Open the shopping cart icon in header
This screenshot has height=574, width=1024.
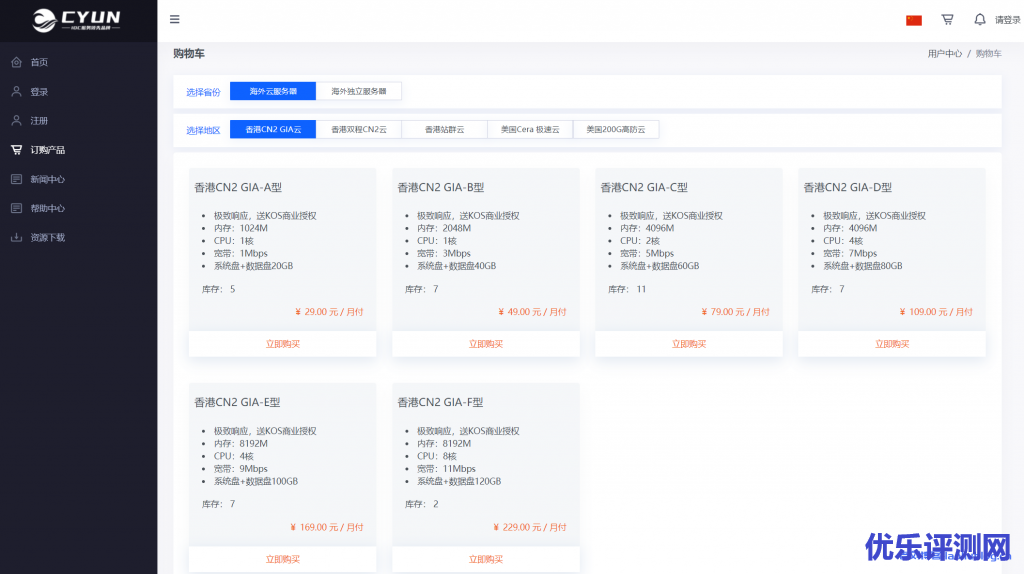[x=947, y=19]
